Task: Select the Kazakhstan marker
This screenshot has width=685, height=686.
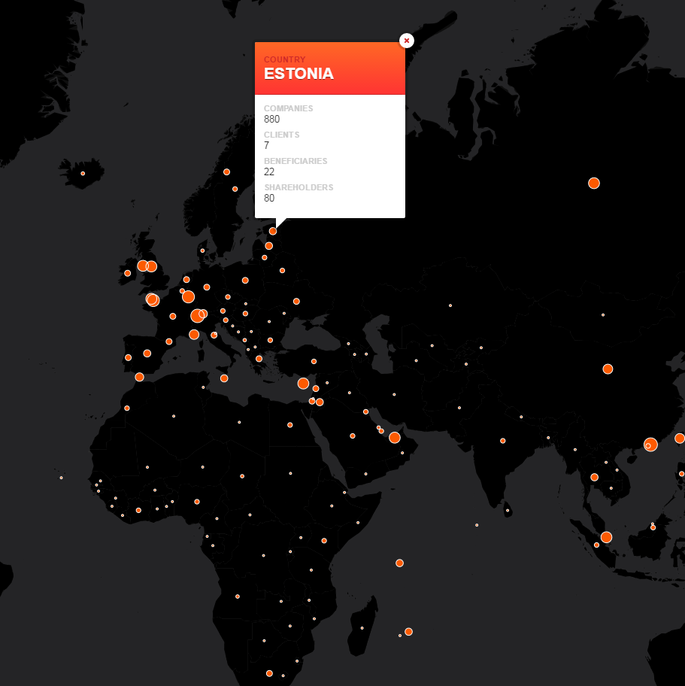Action: 450,305
